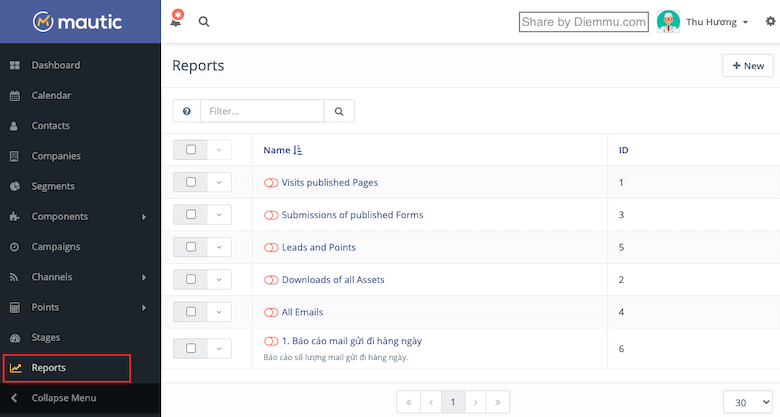Select page 1 in pagination
The height and width of the screenshot is (417, 780).
[453, 402]
